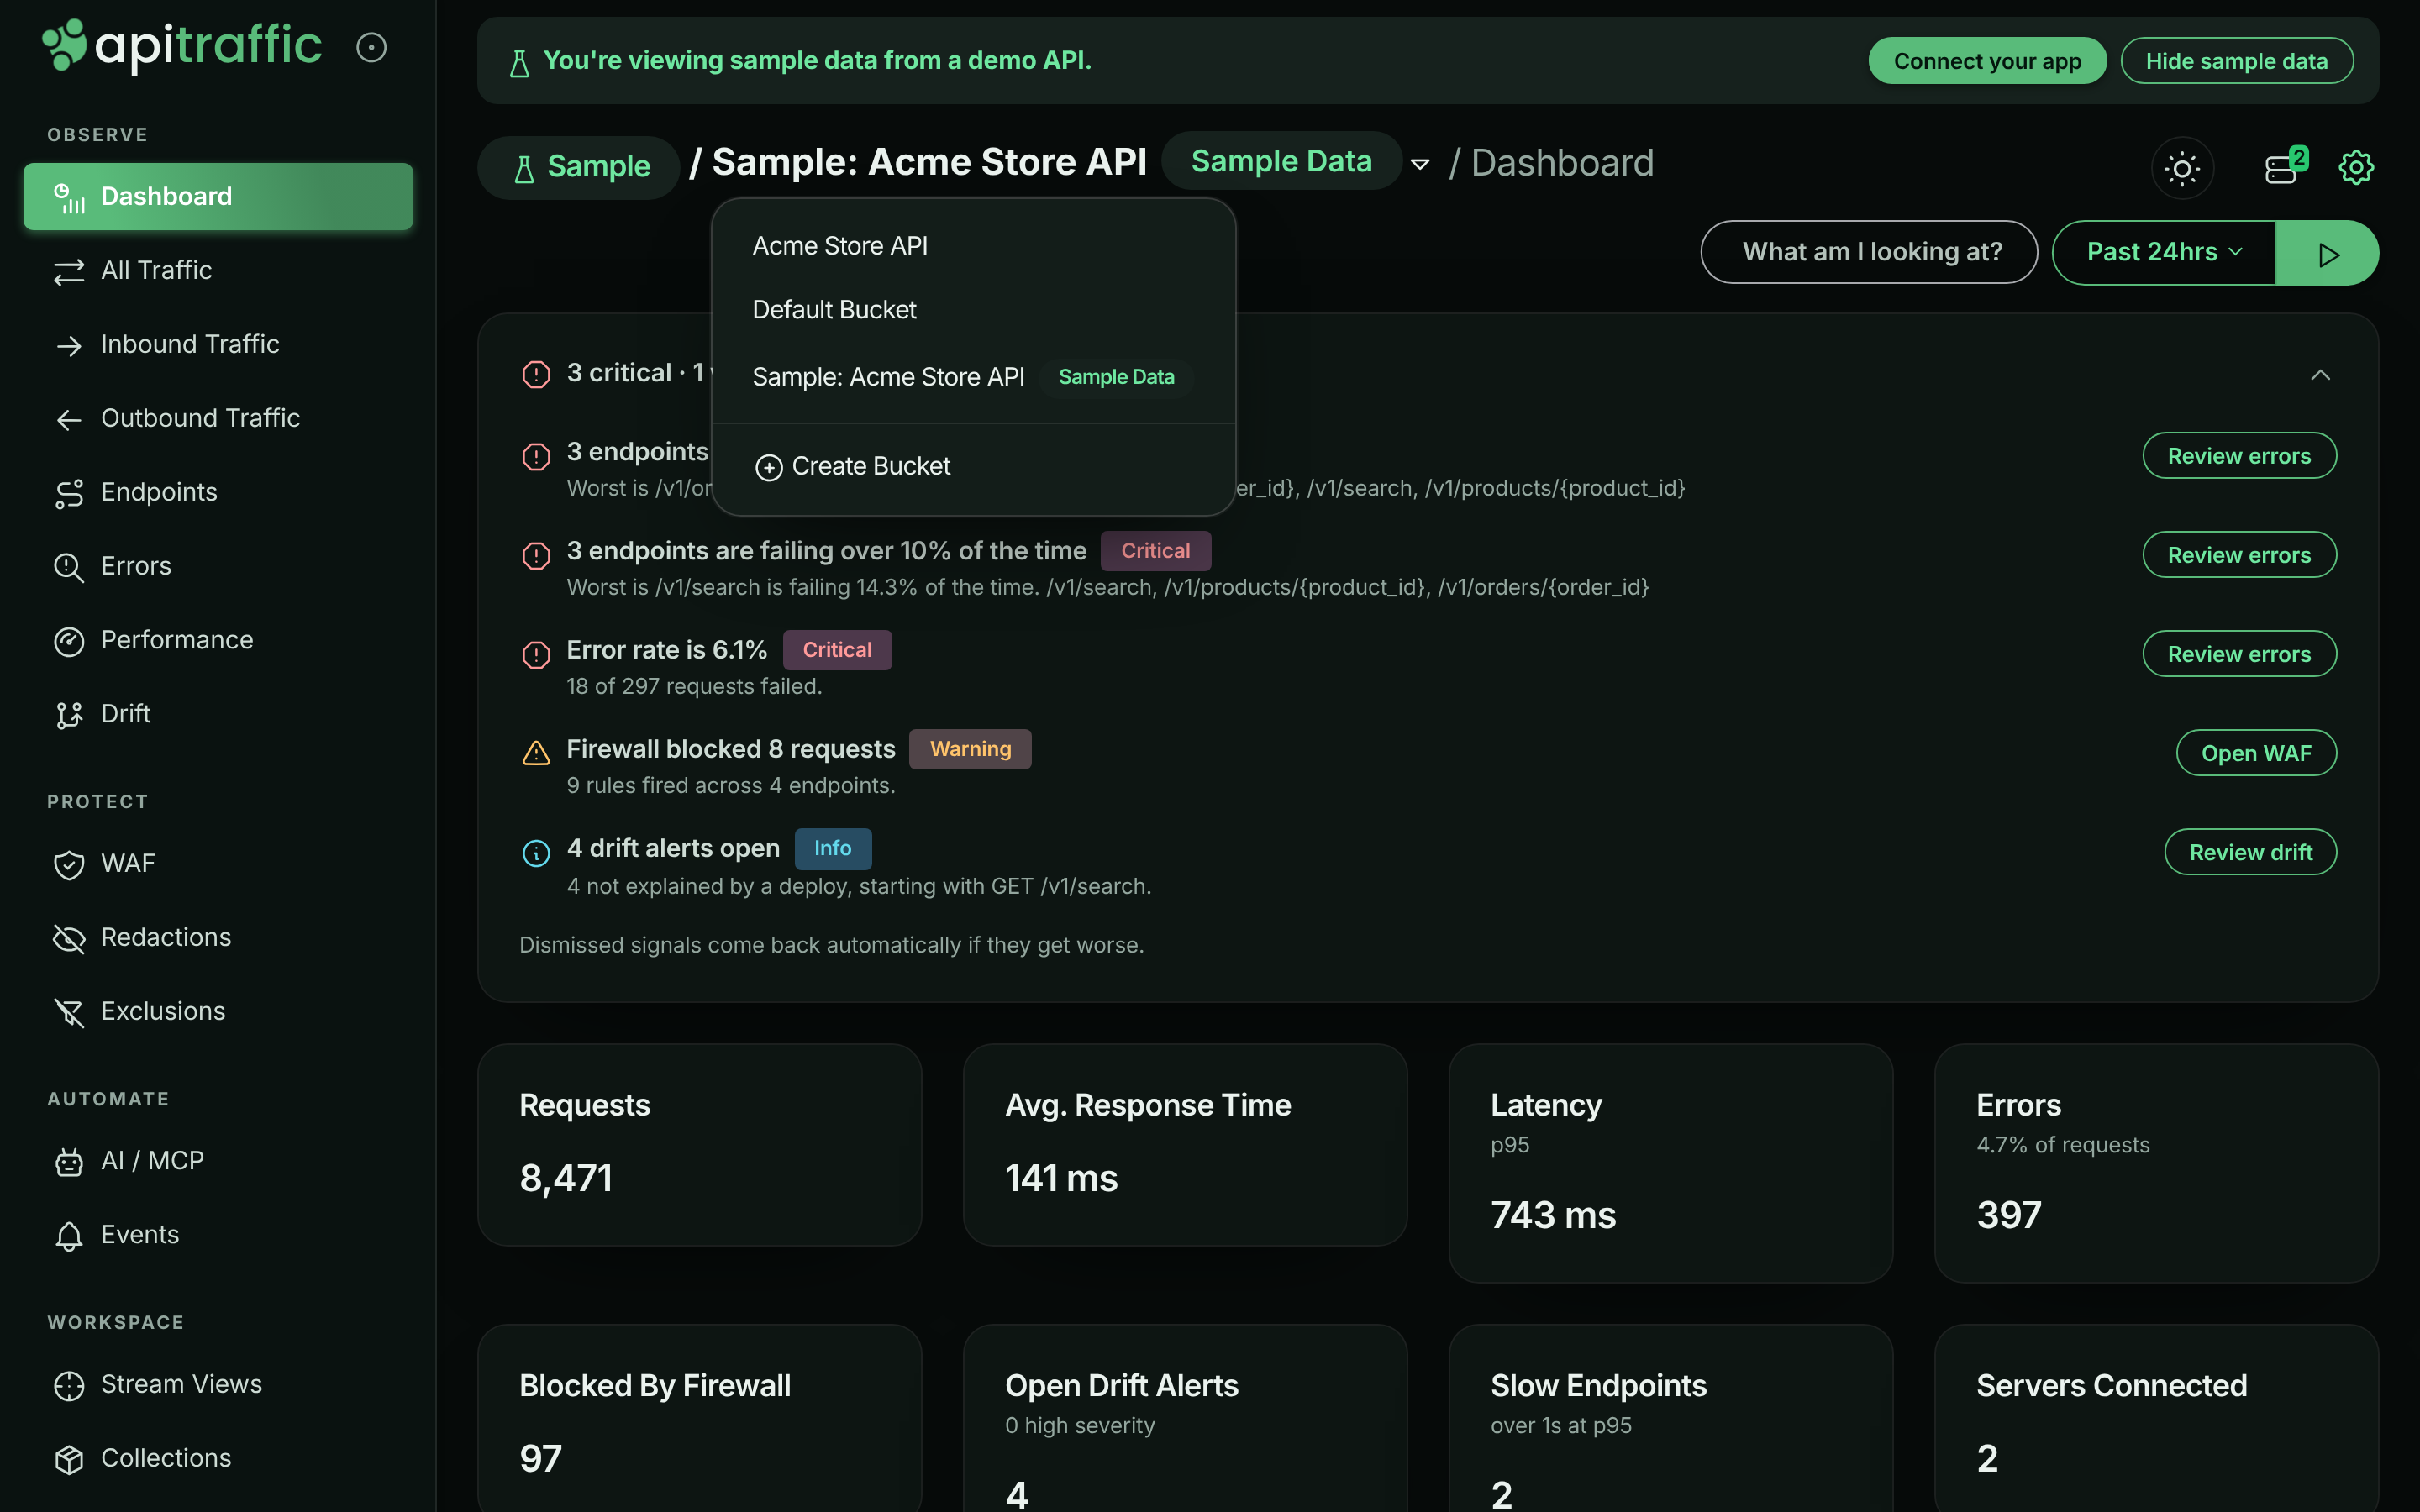Click Create Bucket in menu

pyautogui.click(x=973, y=467)
